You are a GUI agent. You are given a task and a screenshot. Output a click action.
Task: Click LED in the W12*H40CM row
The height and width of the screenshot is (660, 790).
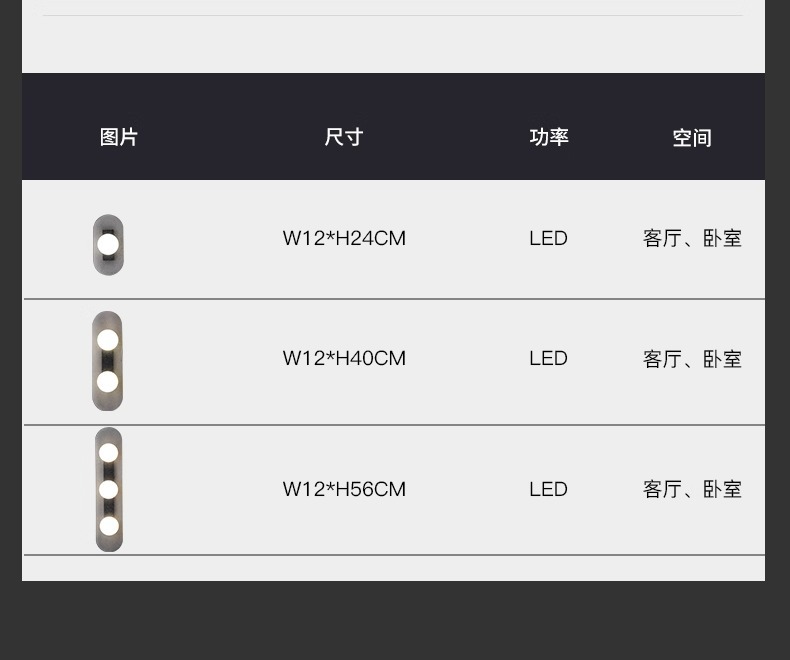(548, 358)
